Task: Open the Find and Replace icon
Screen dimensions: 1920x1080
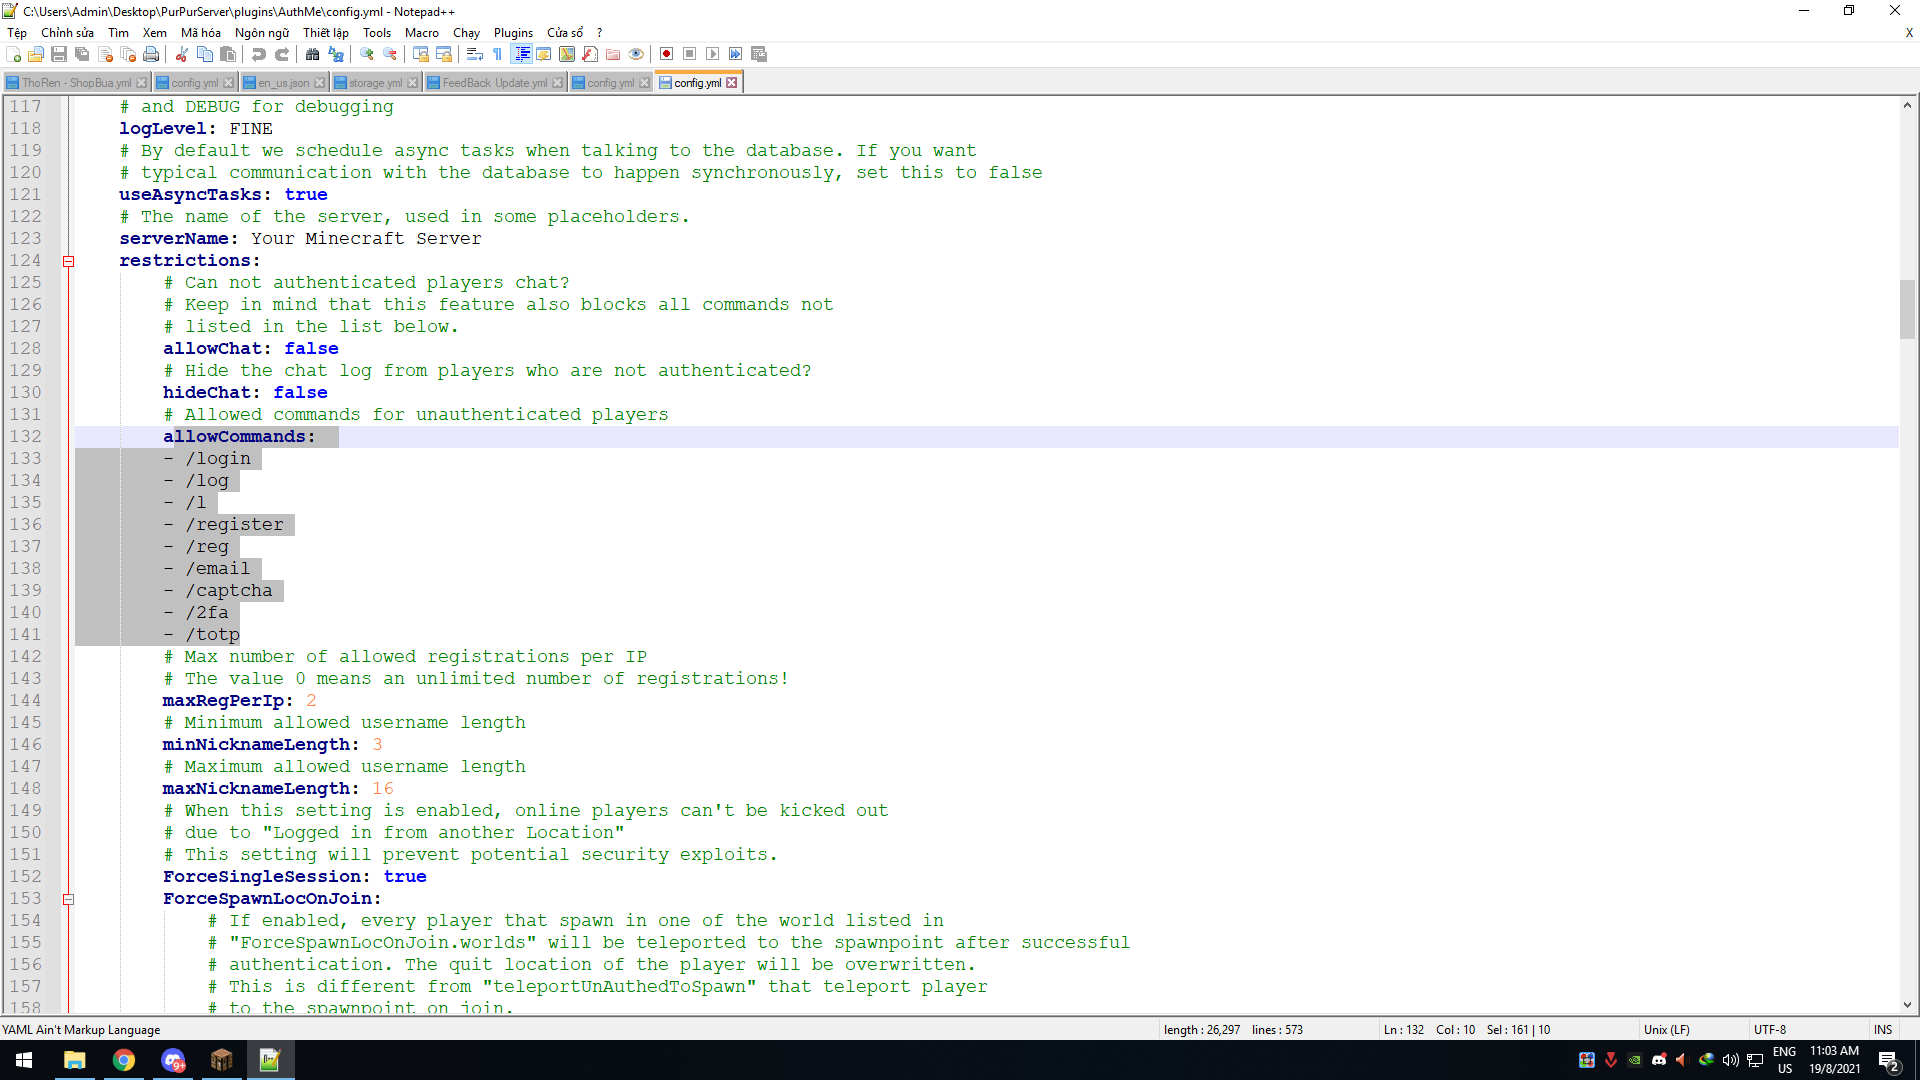Action: pos(336,54)
